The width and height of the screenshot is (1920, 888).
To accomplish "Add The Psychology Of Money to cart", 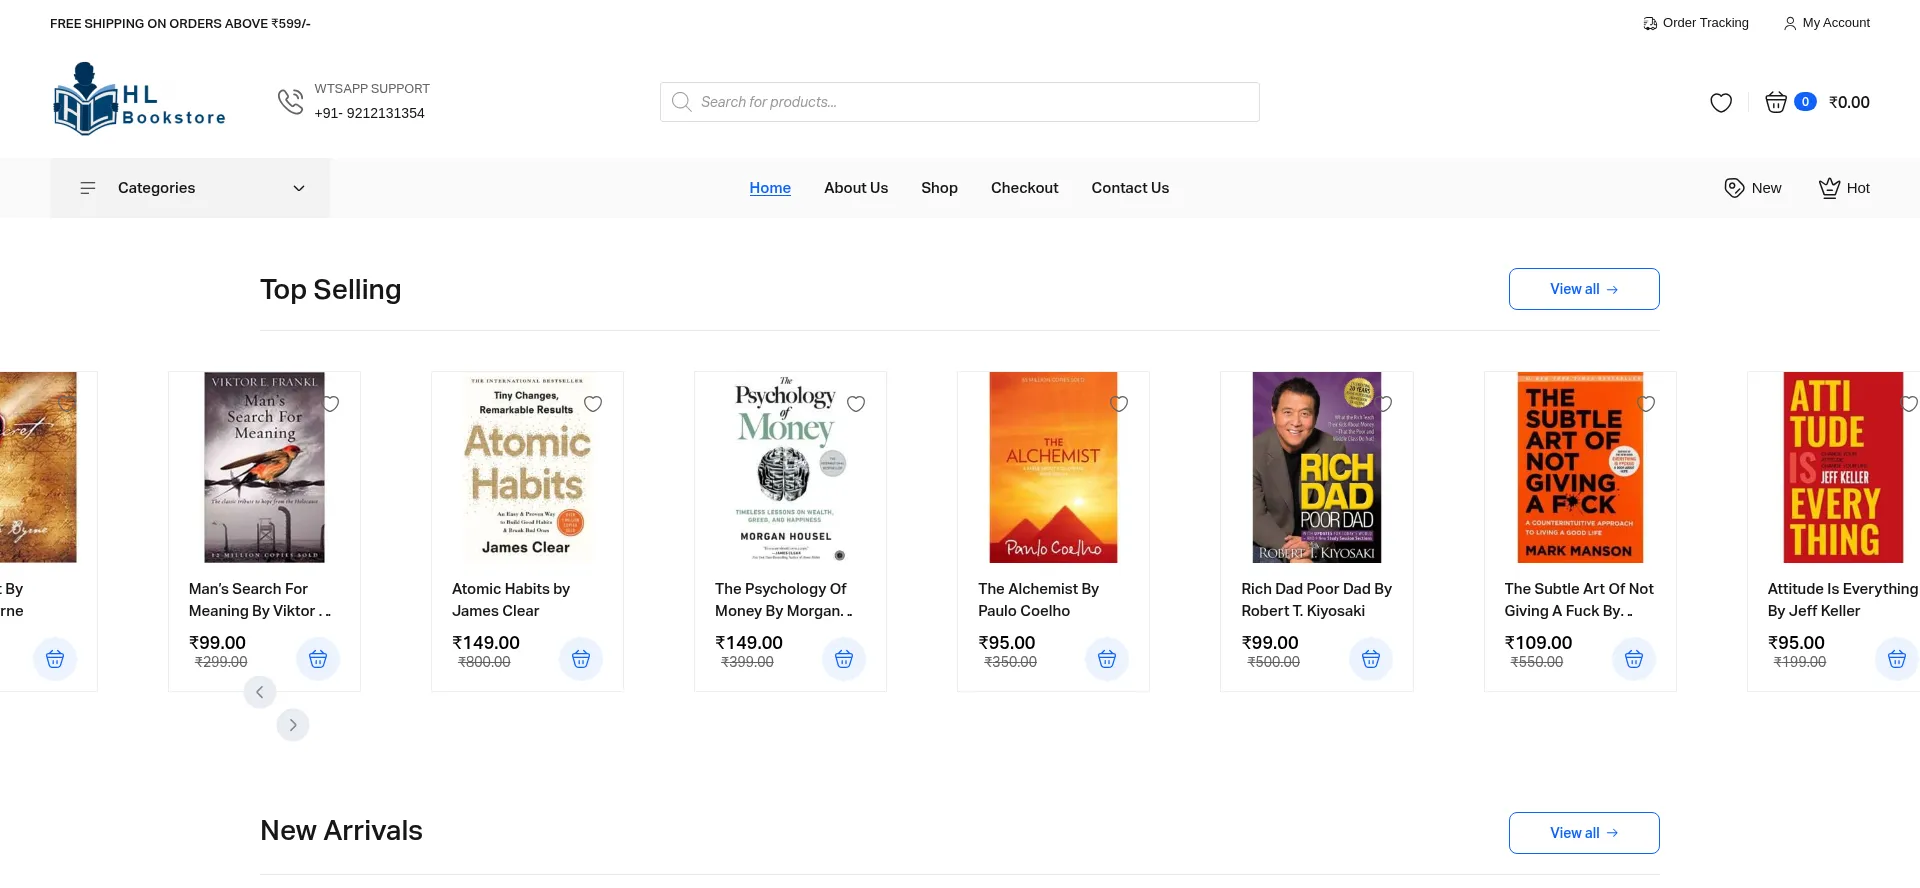I will pyautogui.click(x=844, y=659).
